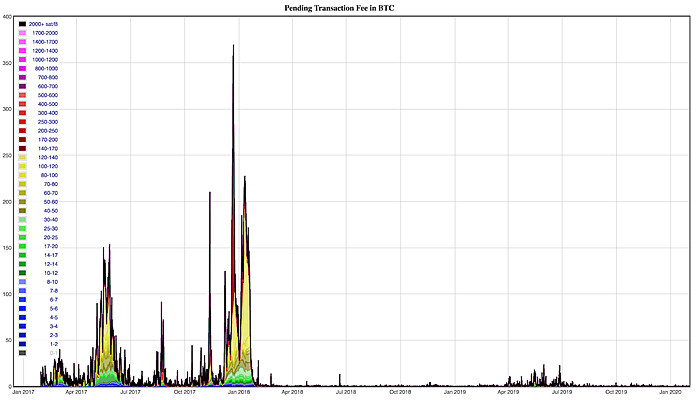Click the Apr 2019 x-axis label
Screen dimensions: 700x400
tap(508, 392)
